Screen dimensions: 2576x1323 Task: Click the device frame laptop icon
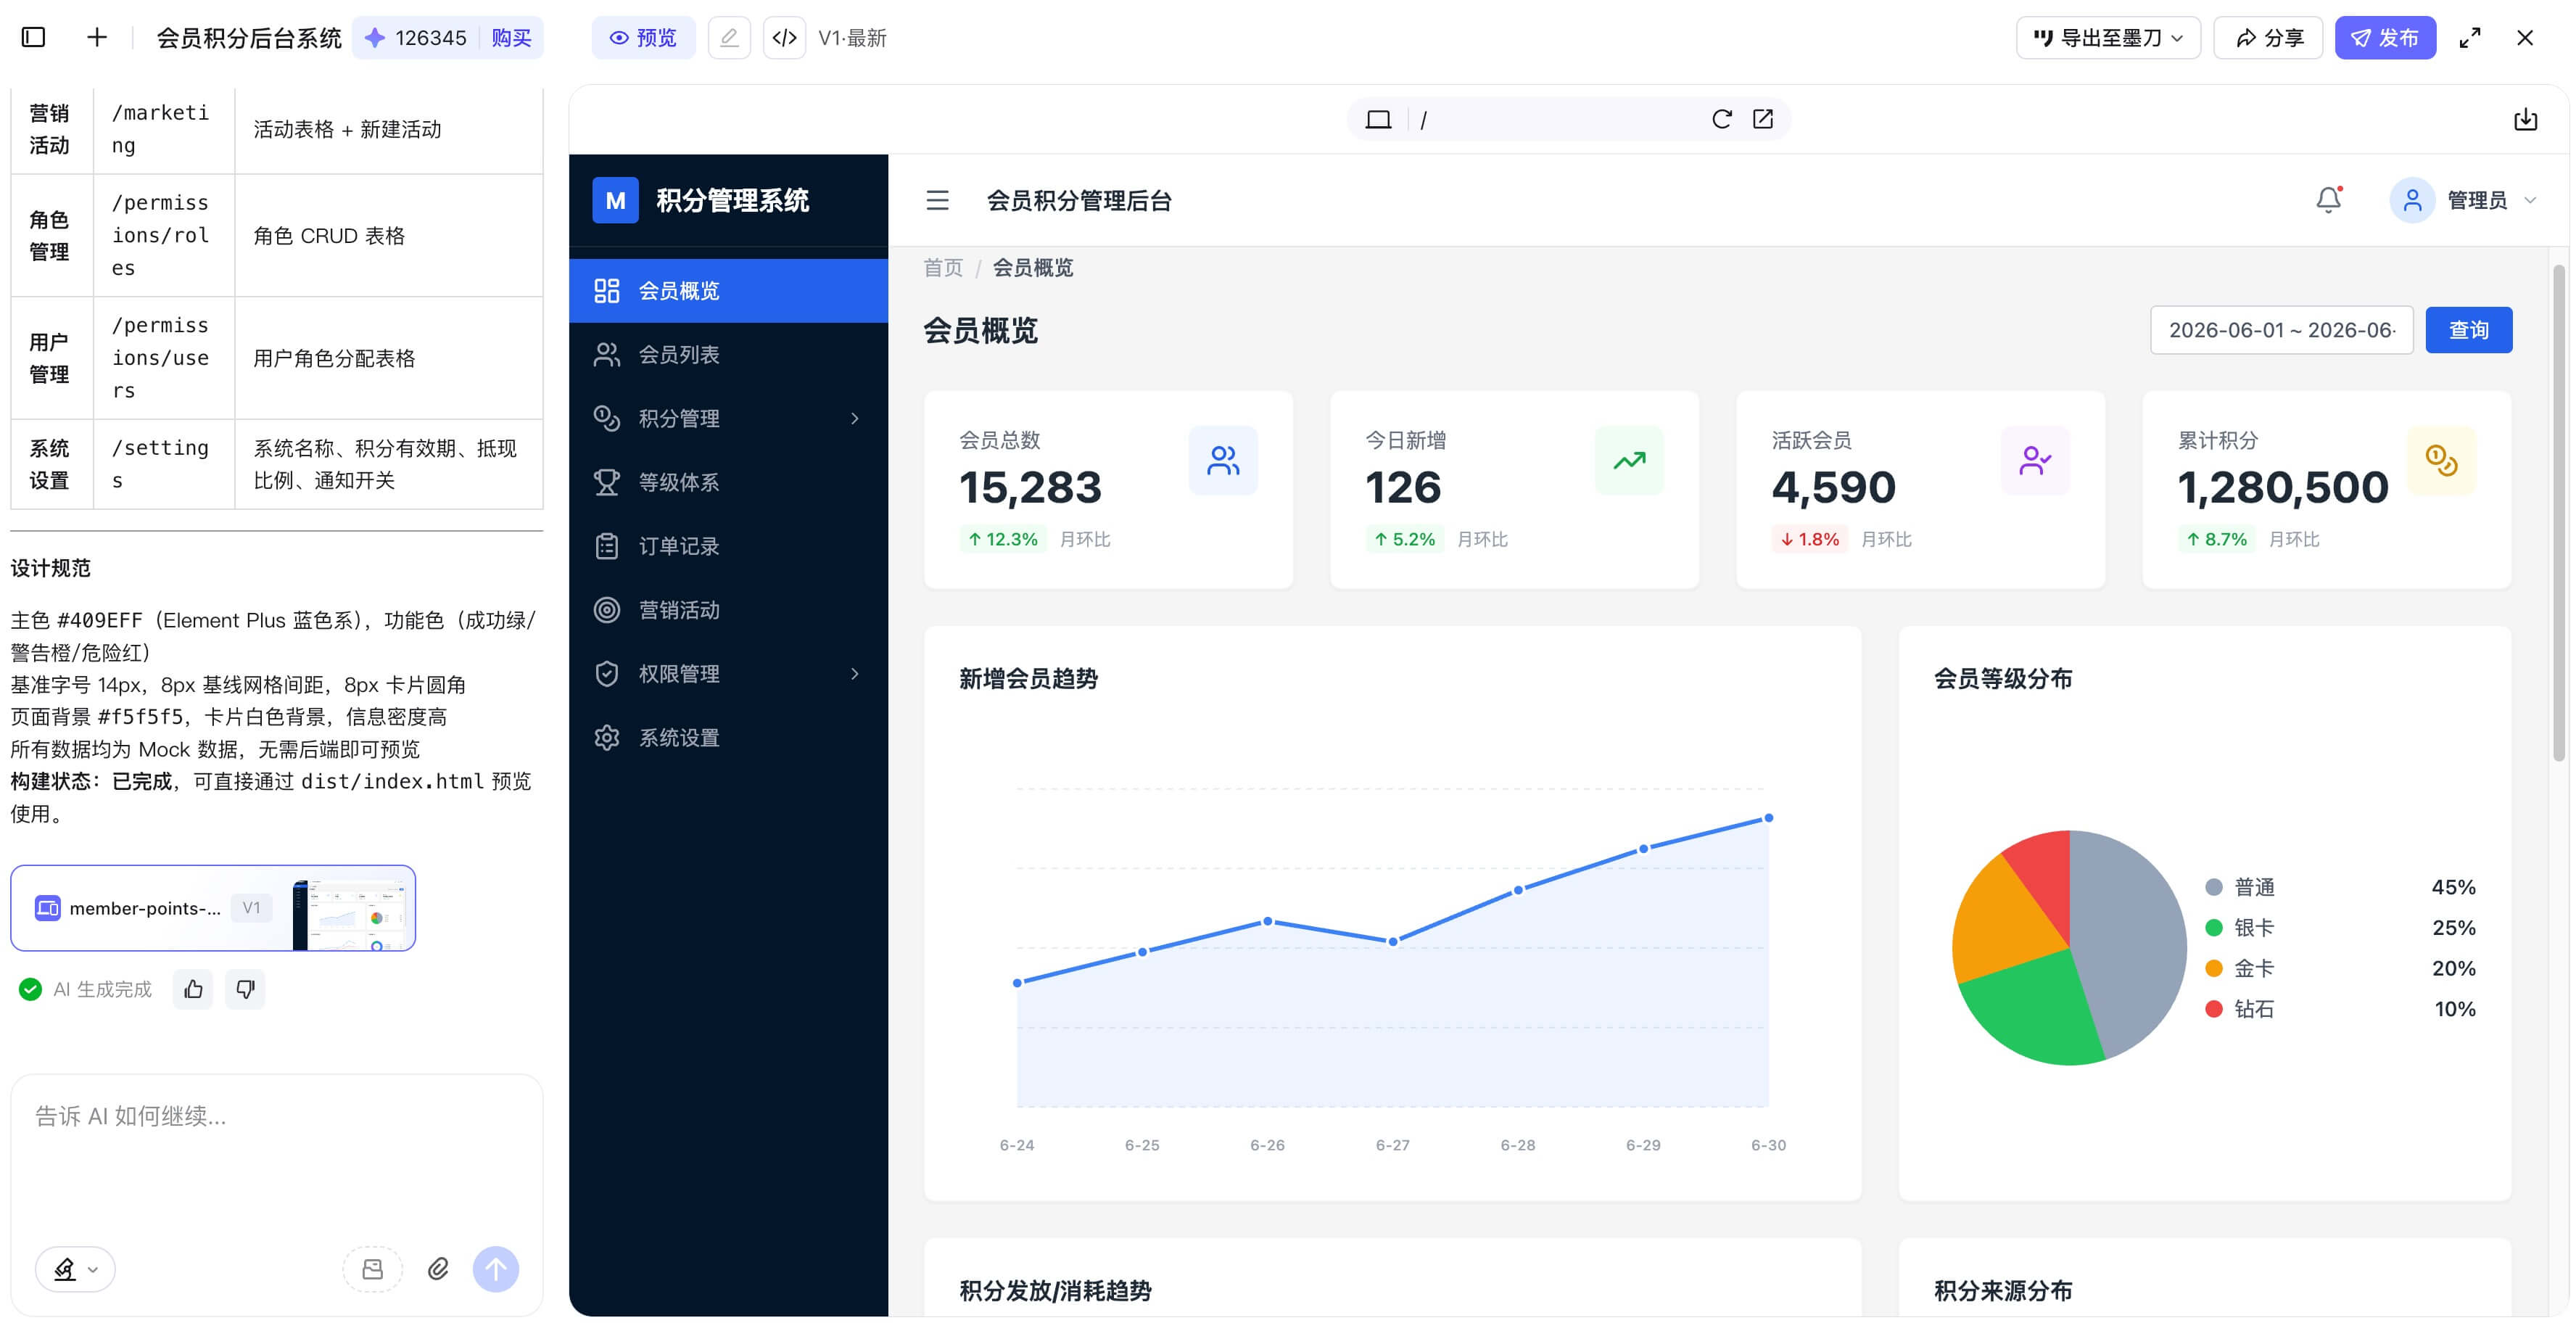click(1378, 120)
